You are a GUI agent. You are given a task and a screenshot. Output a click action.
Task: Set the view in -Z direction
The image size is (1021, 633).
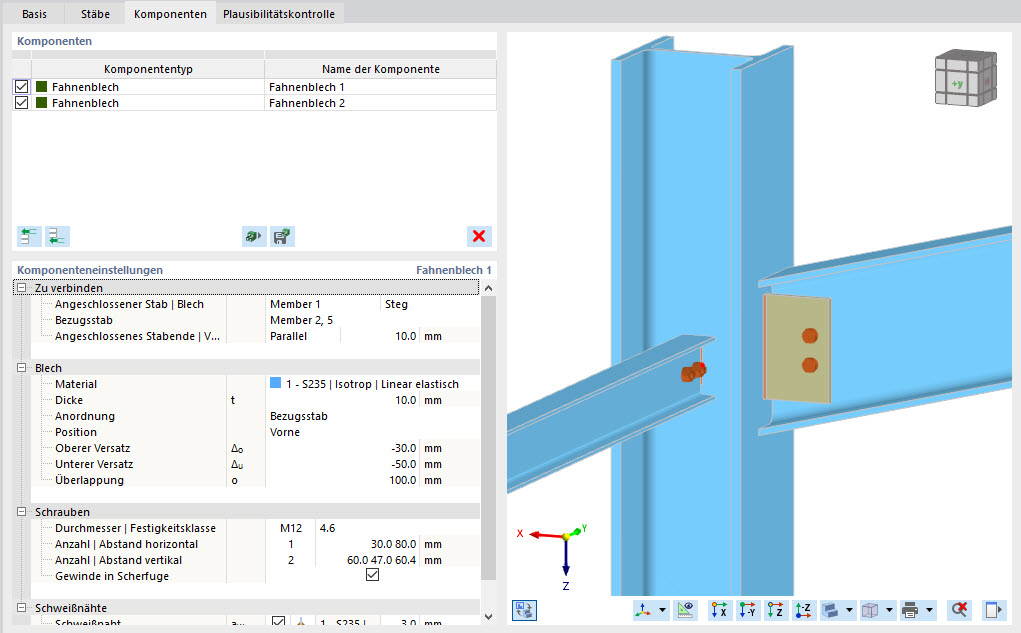803,610
